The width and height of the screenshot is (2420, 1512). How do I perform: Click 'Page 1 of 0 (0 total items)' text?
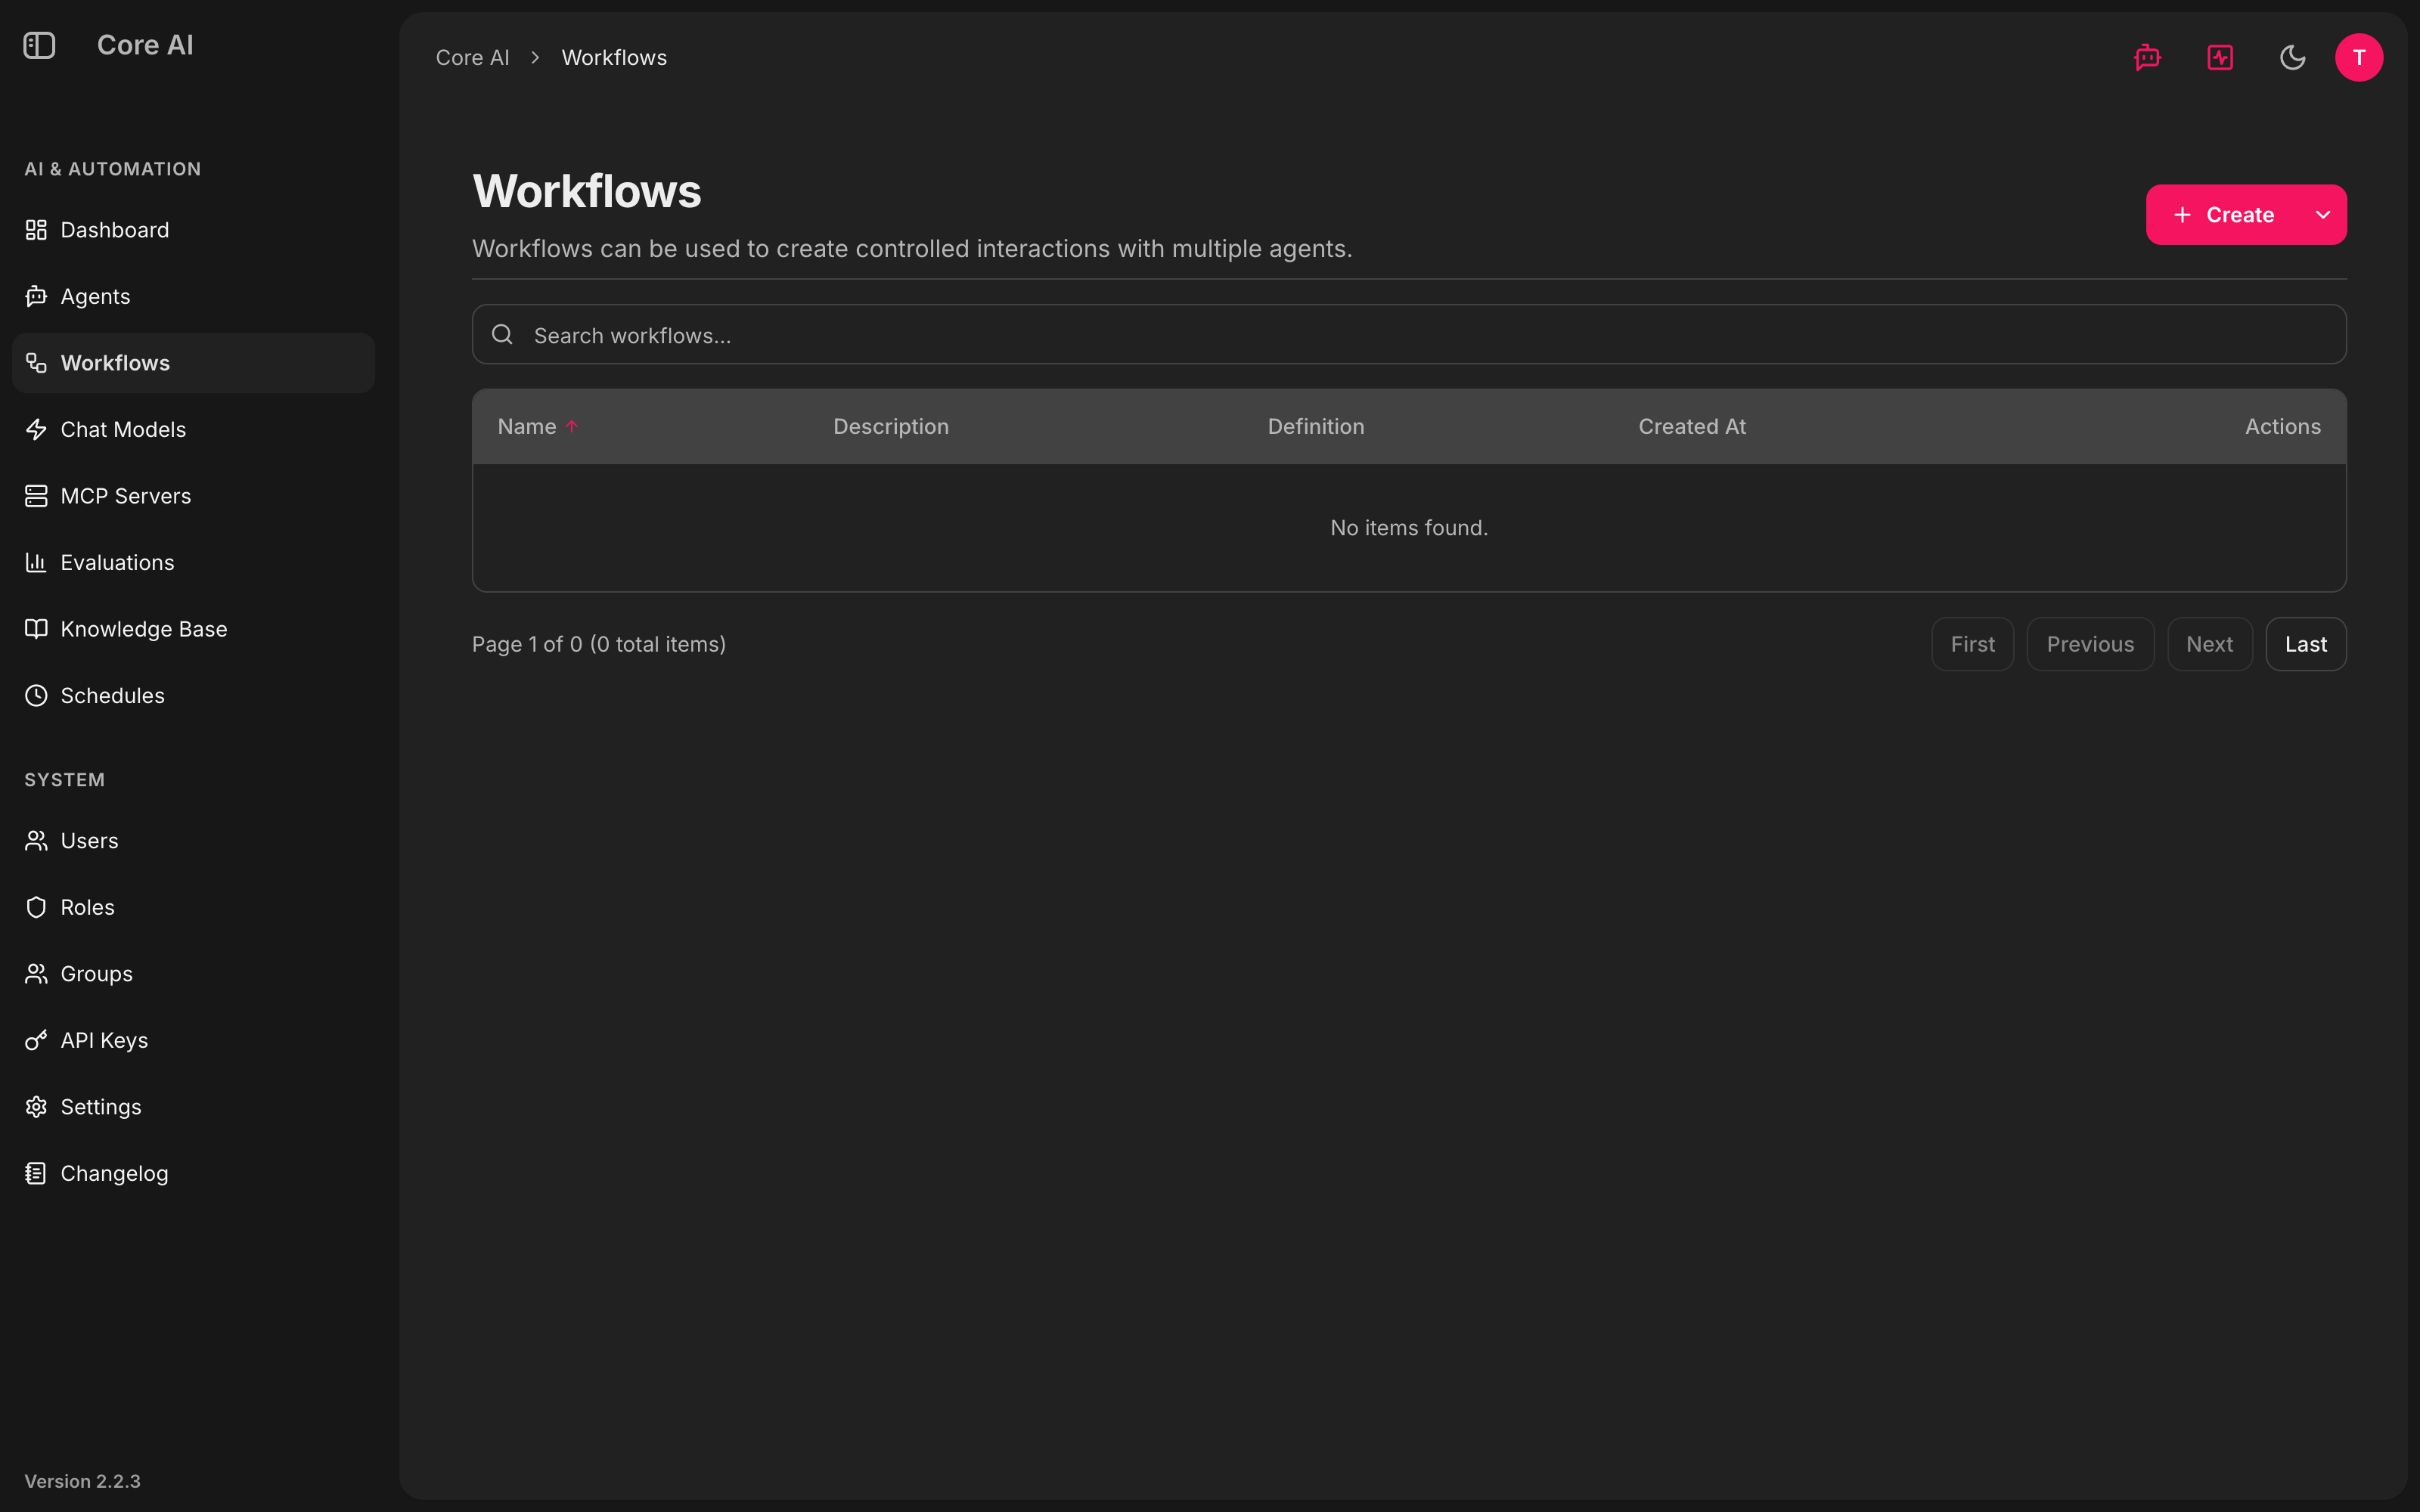[x=599, y=645]
